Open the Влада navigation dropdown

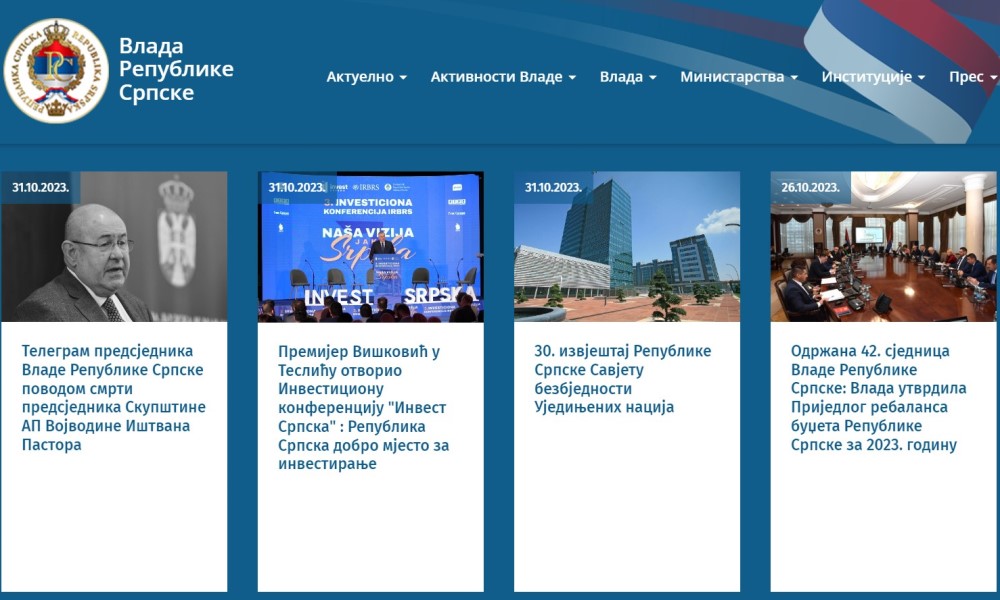(x=628, y=77)
